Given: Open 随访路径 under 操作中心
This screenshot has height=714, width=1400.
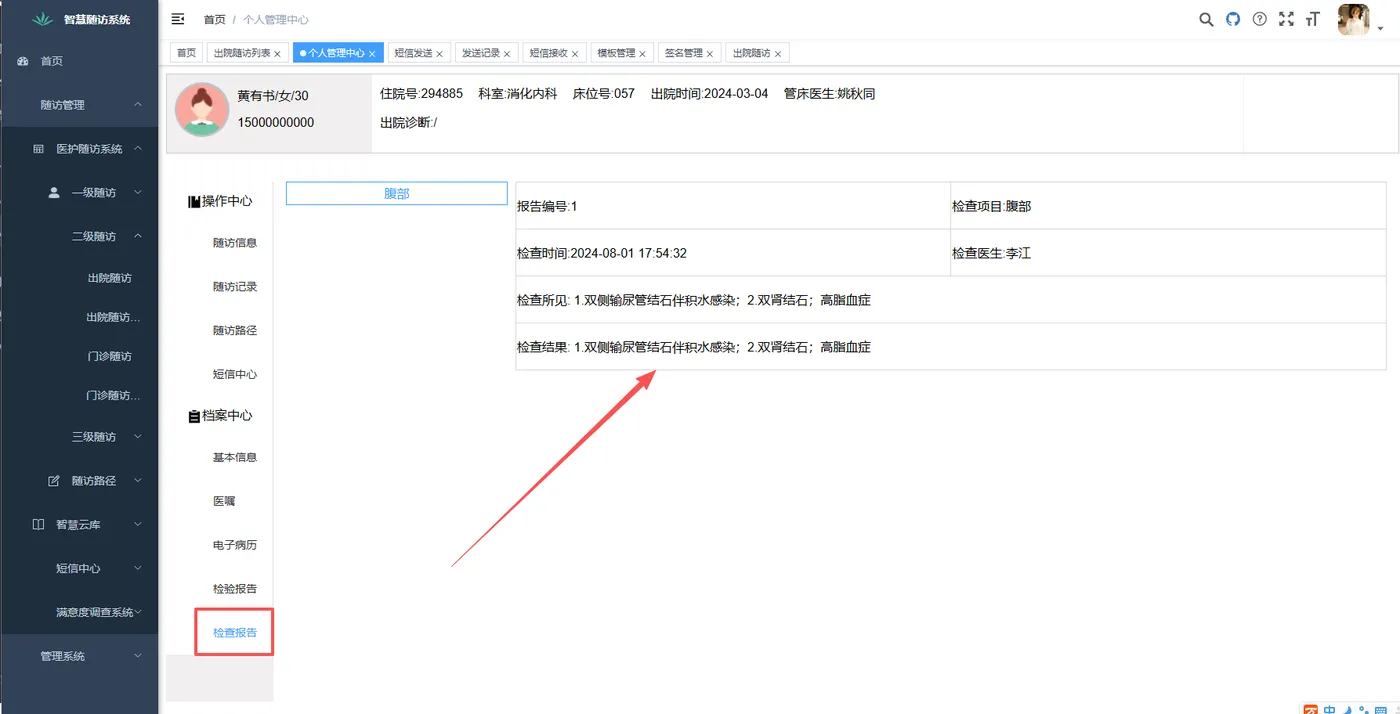Looking at the screenshot, I should point(235,331).
